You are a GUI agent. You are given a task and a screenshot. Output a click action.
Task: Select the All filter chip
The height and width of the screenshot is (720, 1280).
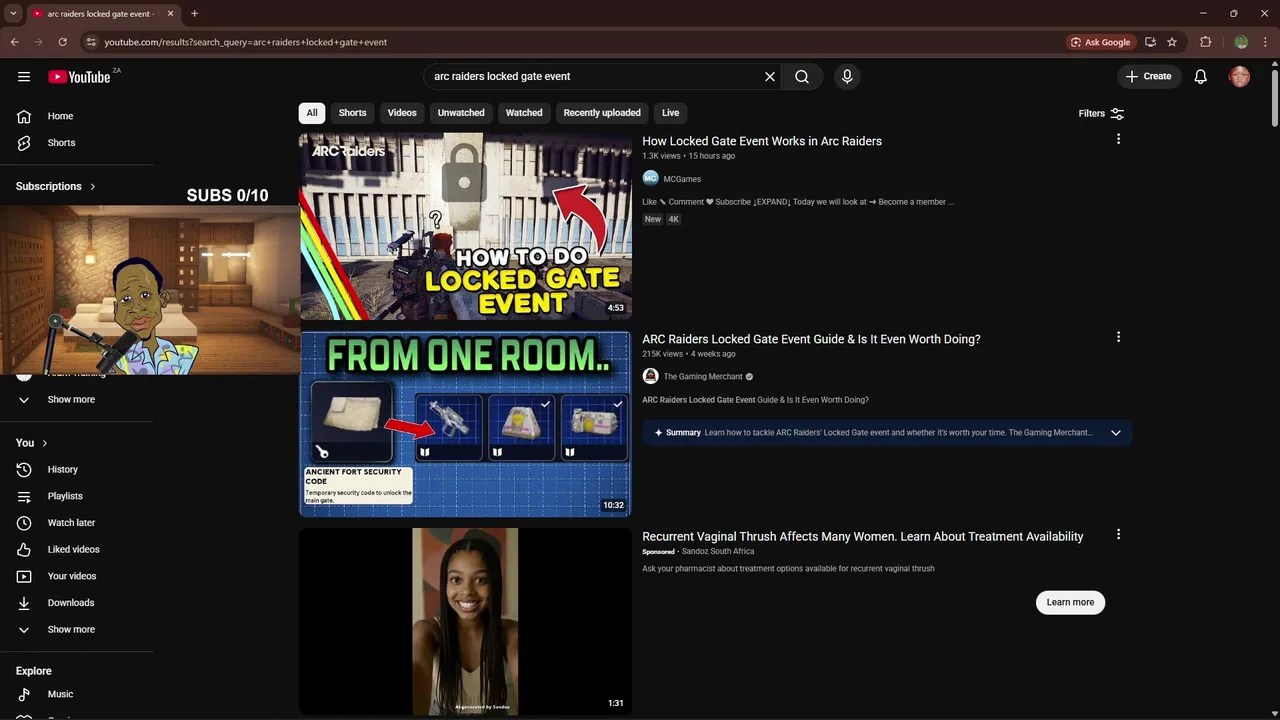pyautogui.click(x=312, y=113)
